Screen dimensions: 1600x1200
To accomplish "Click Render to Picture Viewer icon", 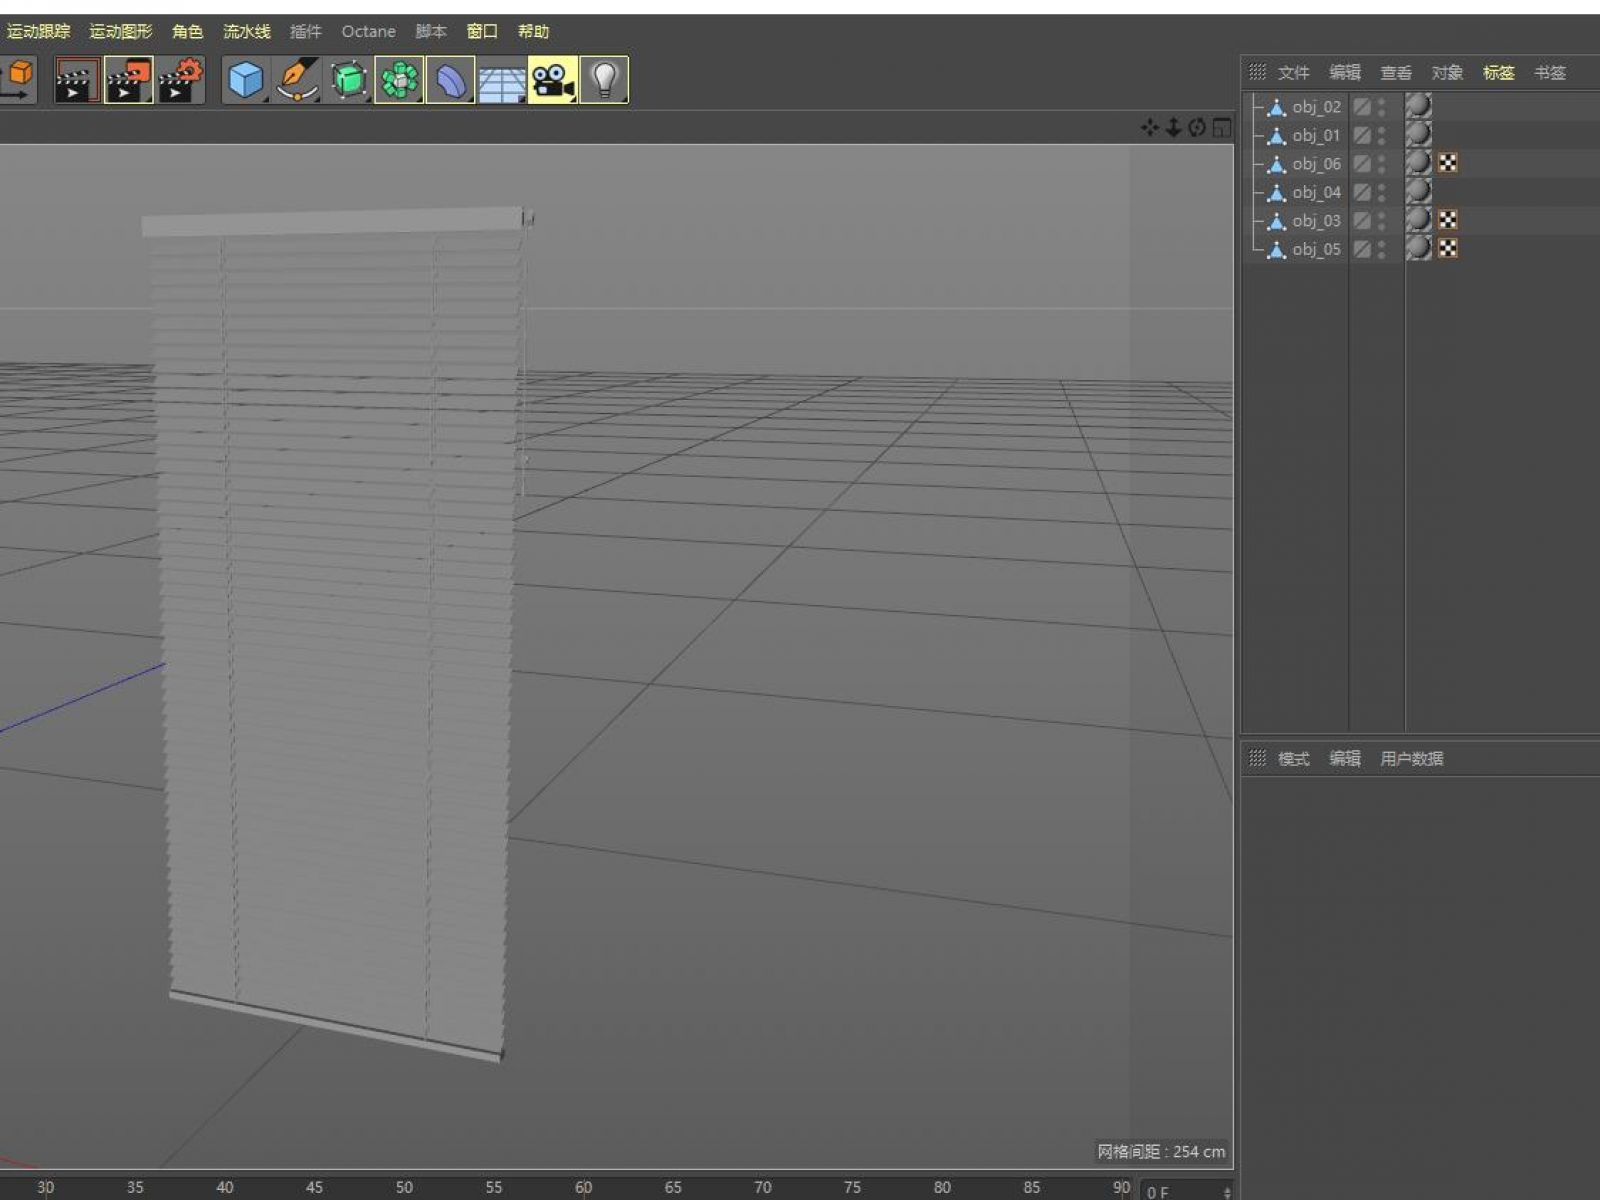I will 129,80.
